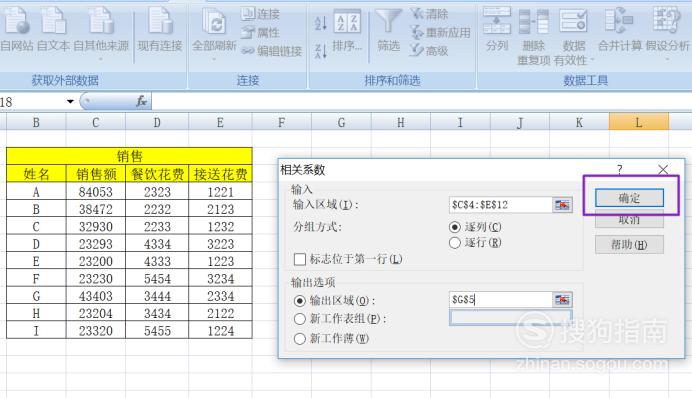Click cell with value 5454
The image size is (692, 398).
[157, 278]
